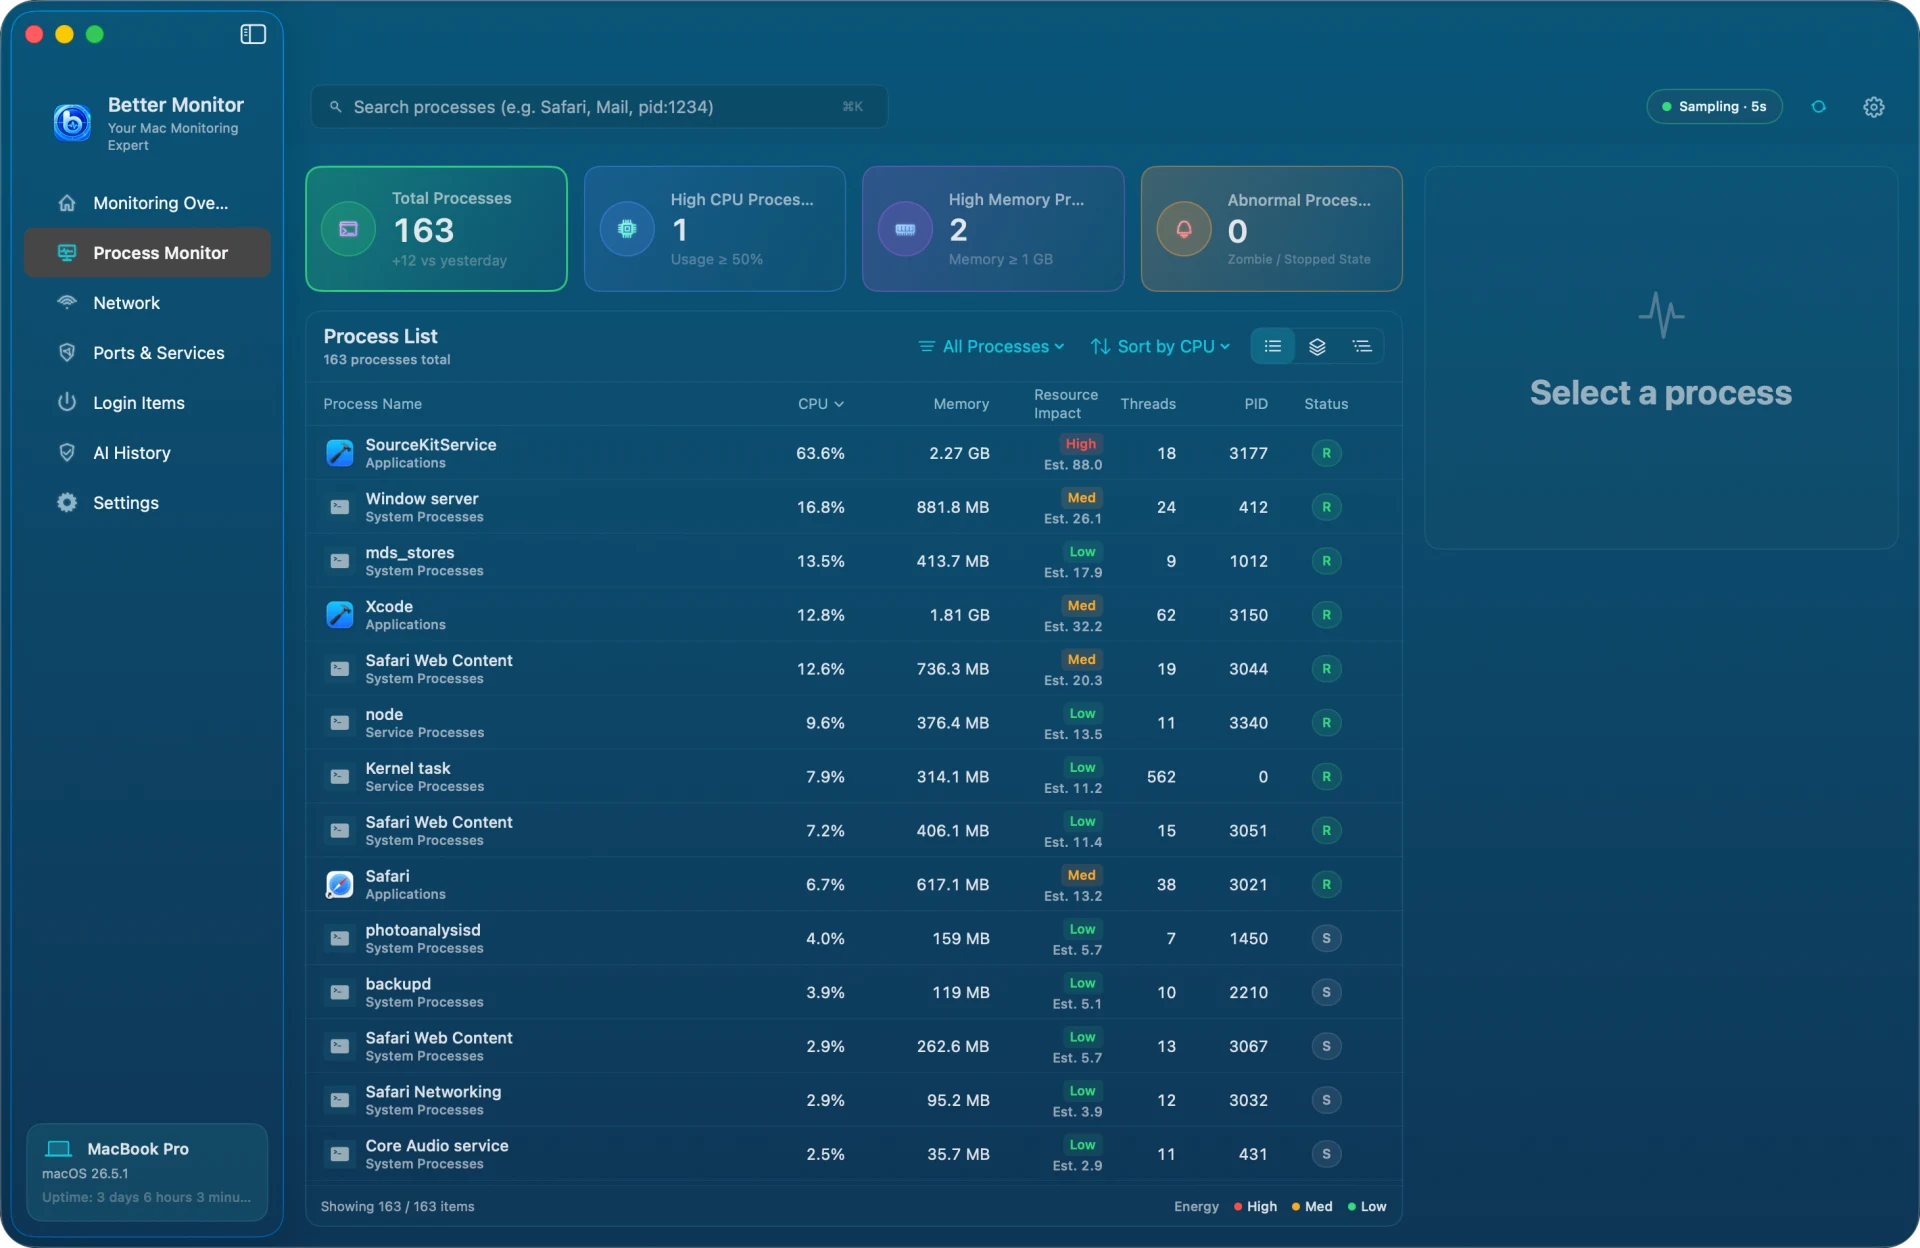The height and width of the screenshot is (1248, 1920).
Task: Click the Safari compass icon in list
Action: tap(340, 885)
